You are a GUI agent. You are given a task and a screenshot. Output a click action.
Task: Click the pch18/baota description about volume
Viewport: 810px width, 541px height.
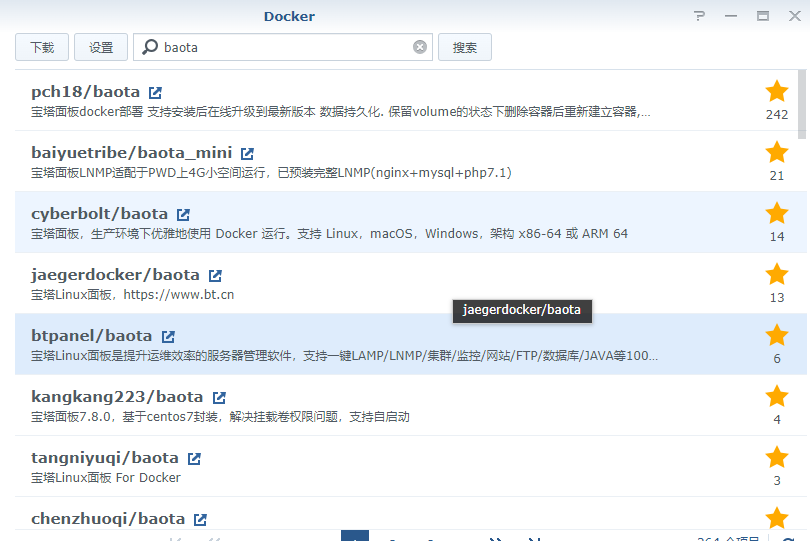tap(341, 112)
